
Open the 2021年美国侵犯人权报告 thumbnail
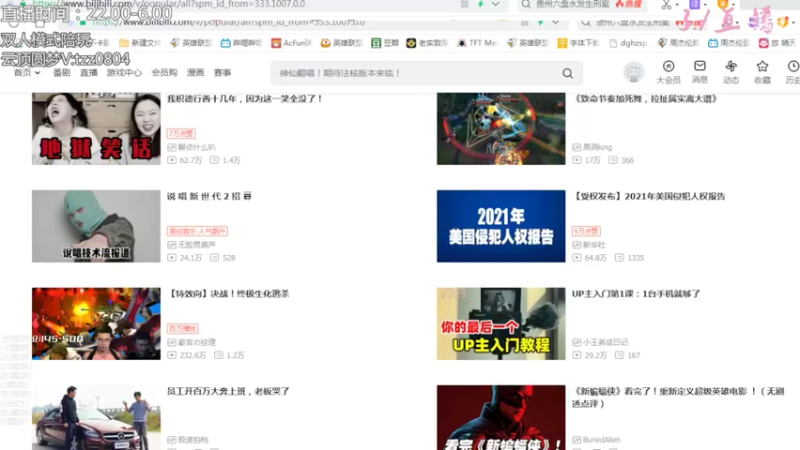(x=501, y=226)
